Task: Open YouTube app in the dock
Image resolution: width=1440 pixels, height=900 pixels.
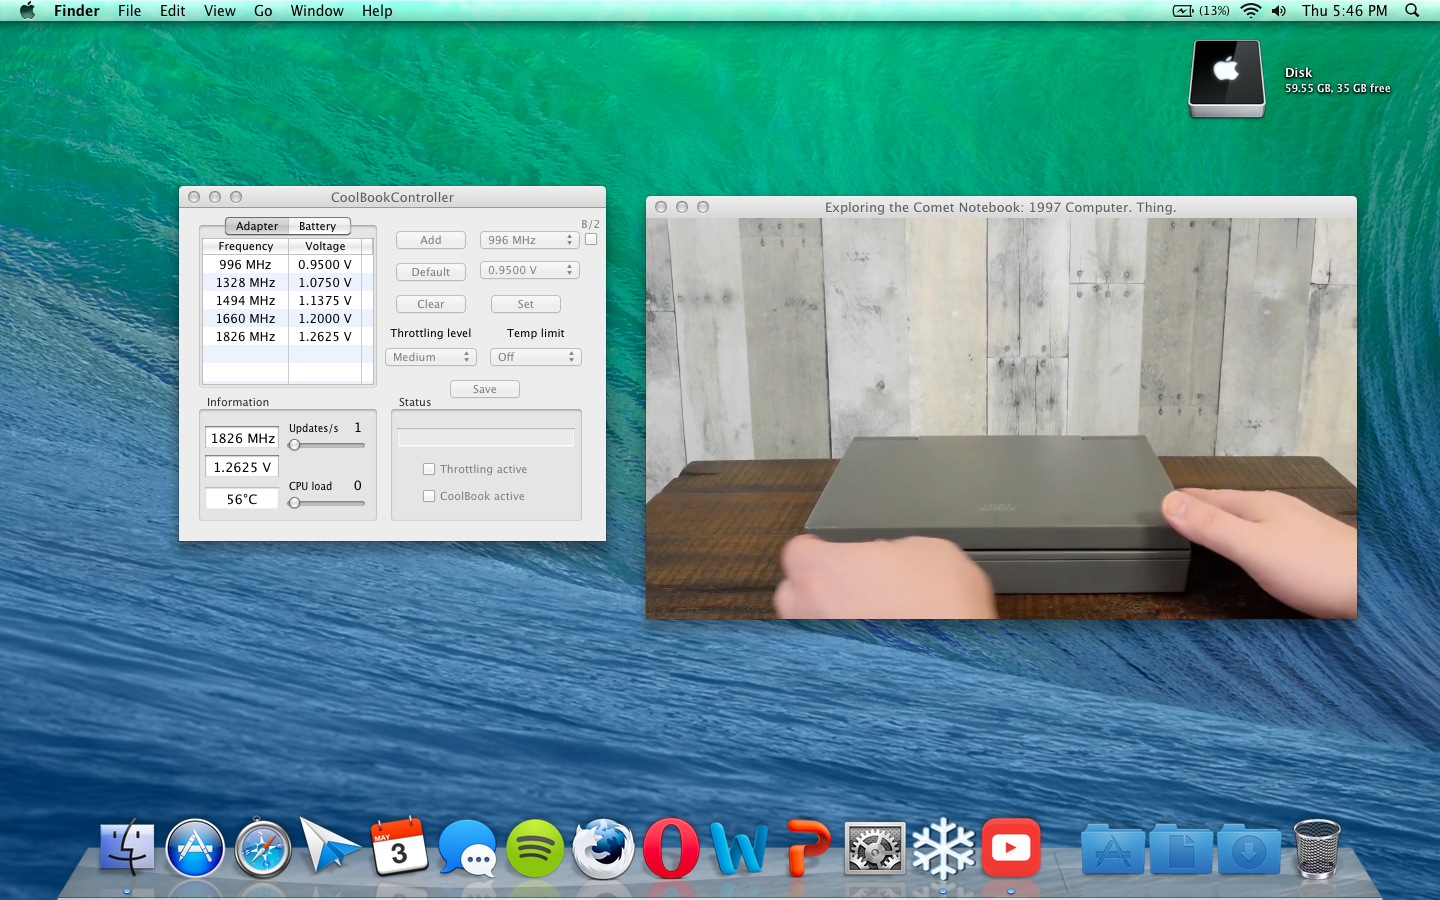Action: (1010, 849)
